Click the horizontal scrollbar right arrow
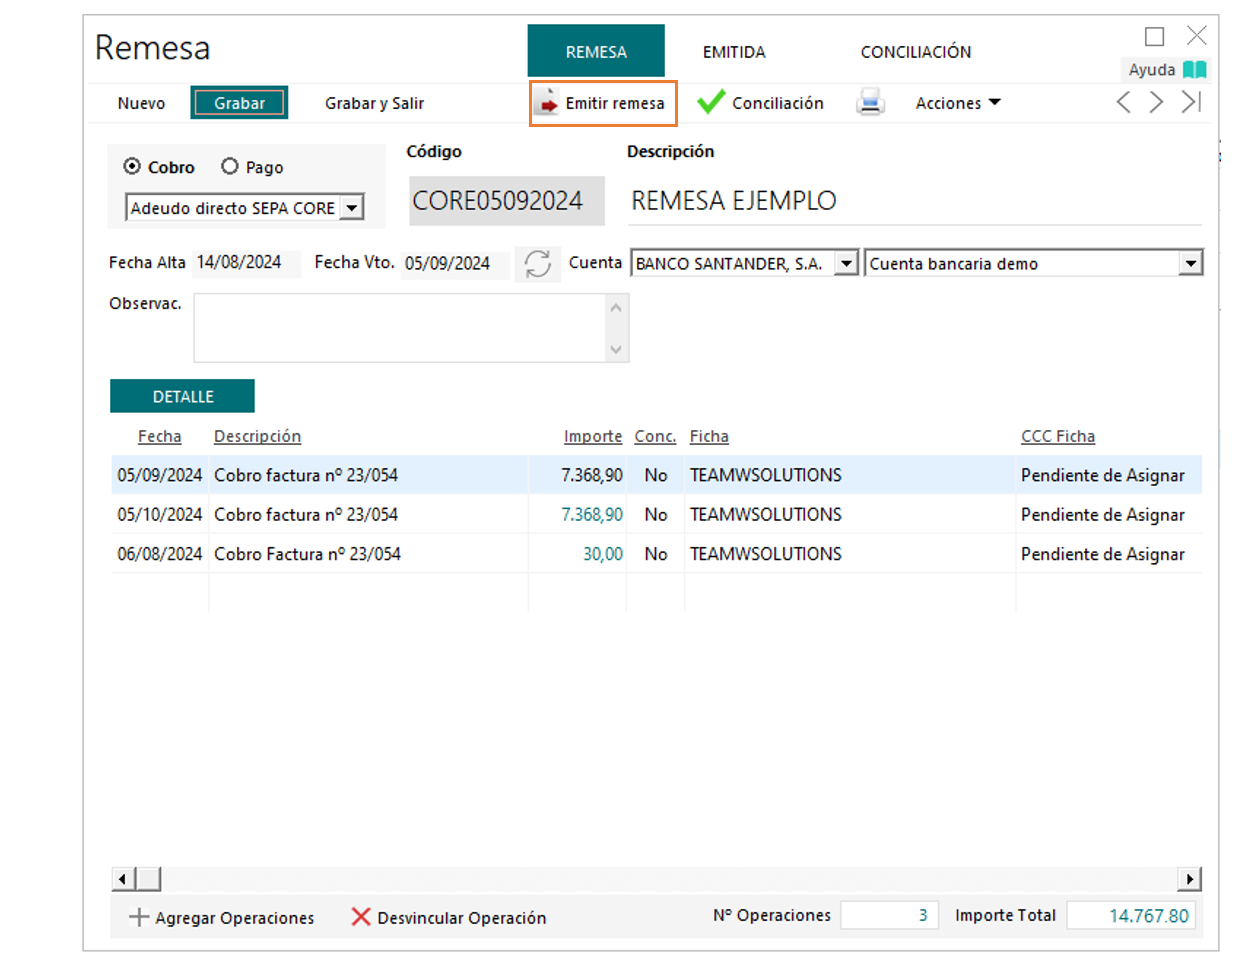Screen dimensions: 1258x958 coord(1189,879)
